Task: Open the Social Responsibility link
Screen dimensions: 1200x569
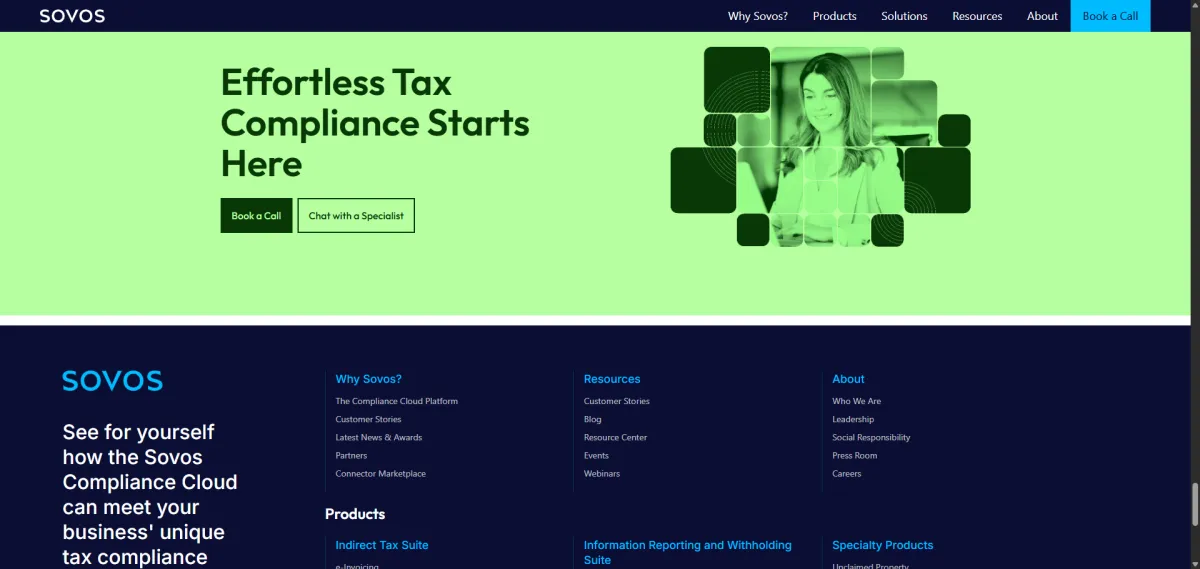Action: point(871,437)
